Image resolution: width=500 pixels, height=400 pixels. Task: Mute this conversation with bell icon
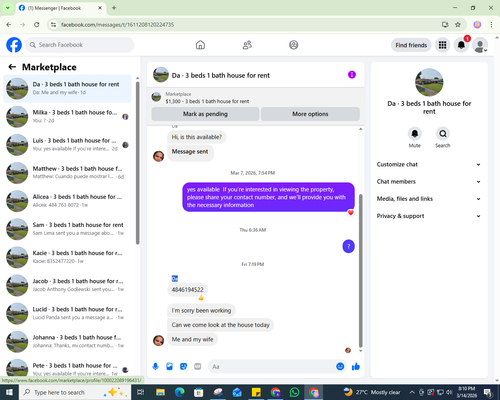[x=415, y=134]
